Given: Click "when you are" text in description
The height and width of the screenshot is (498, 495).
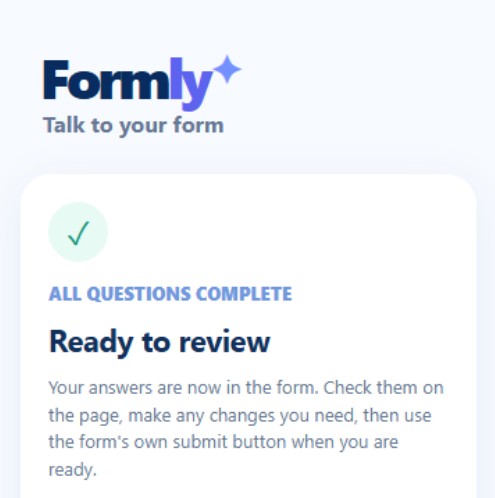Looking at the screenshot, I should point(345,443).
